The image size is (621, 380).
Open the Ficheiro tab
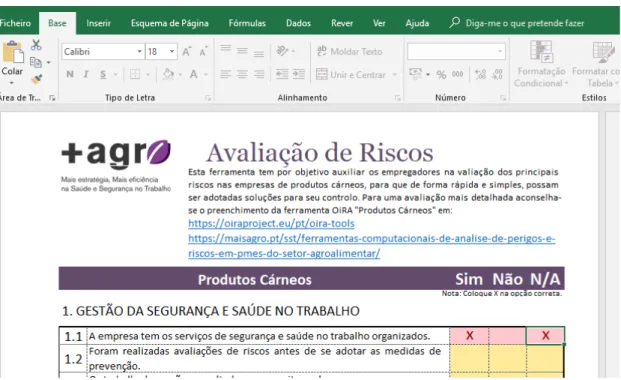(x=15, y=23)
